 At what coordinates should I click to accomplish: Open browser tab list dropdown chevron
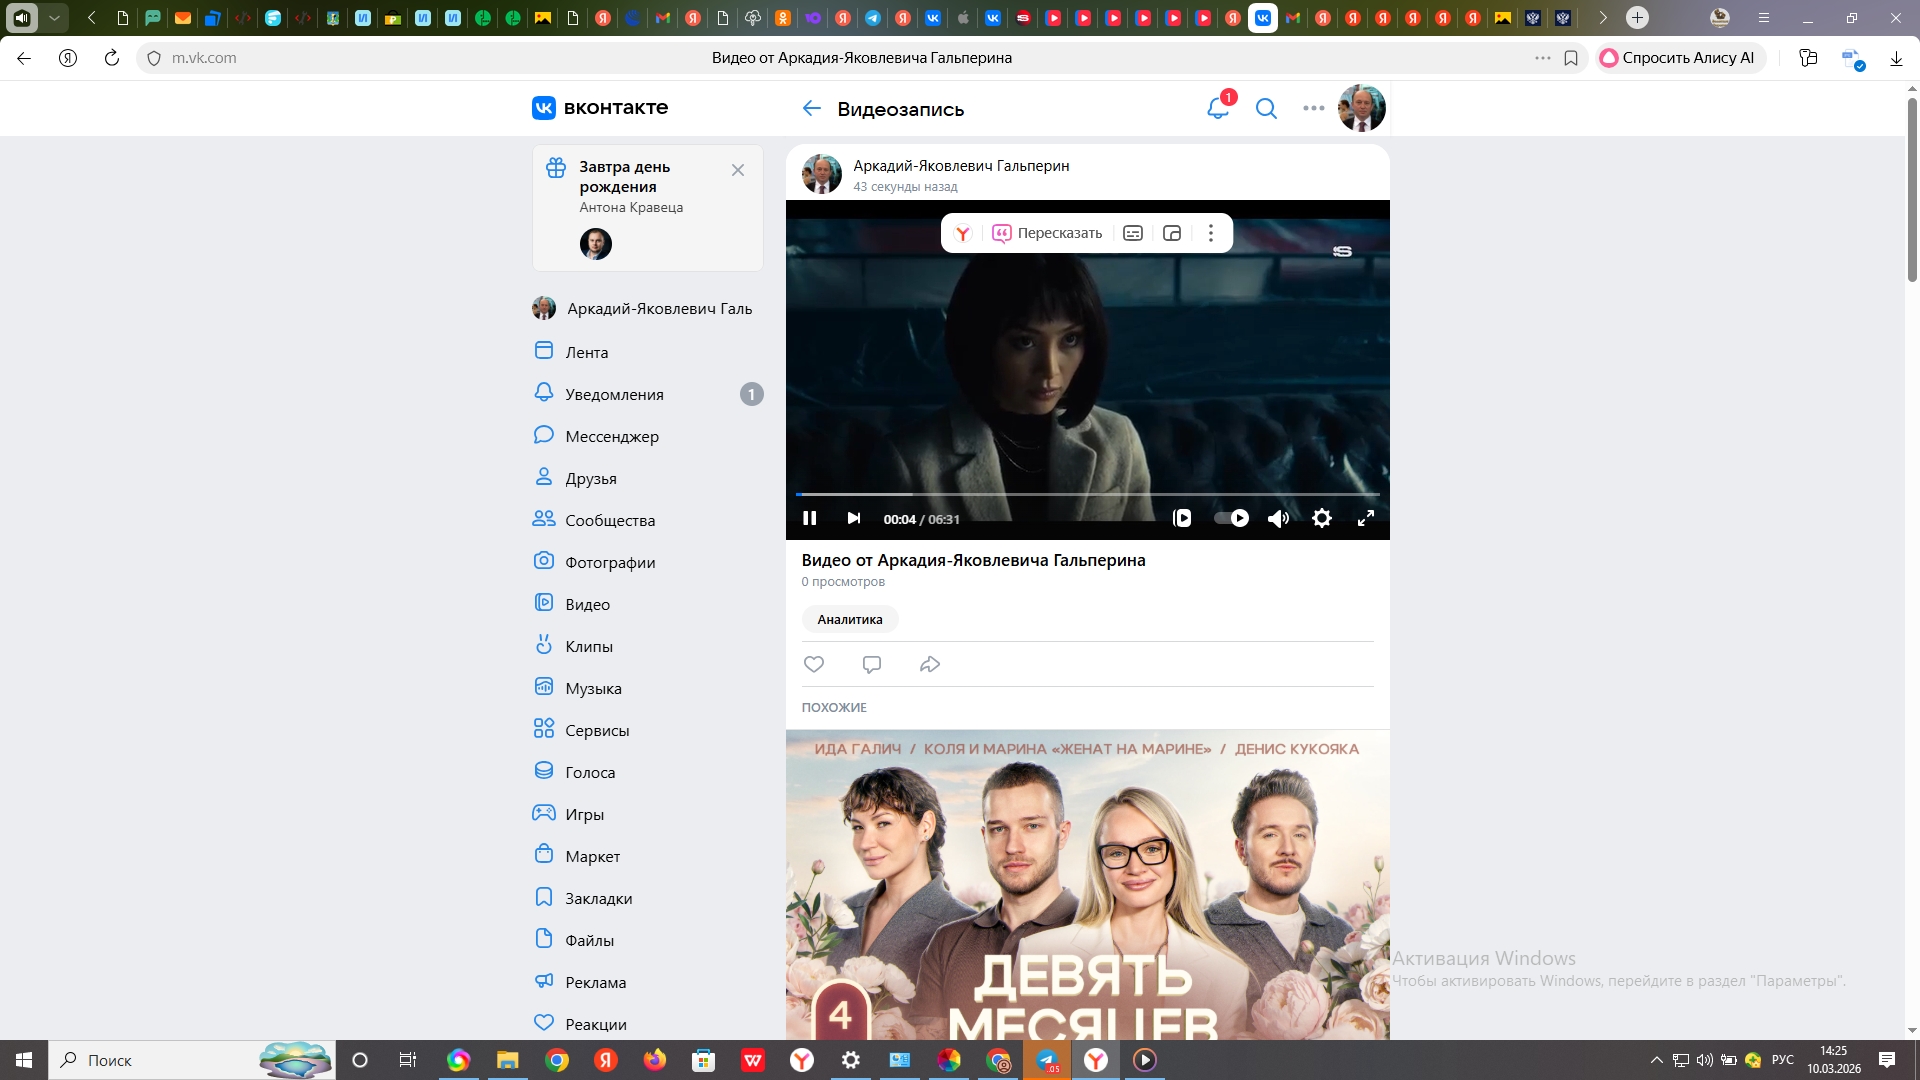[55, 17]
